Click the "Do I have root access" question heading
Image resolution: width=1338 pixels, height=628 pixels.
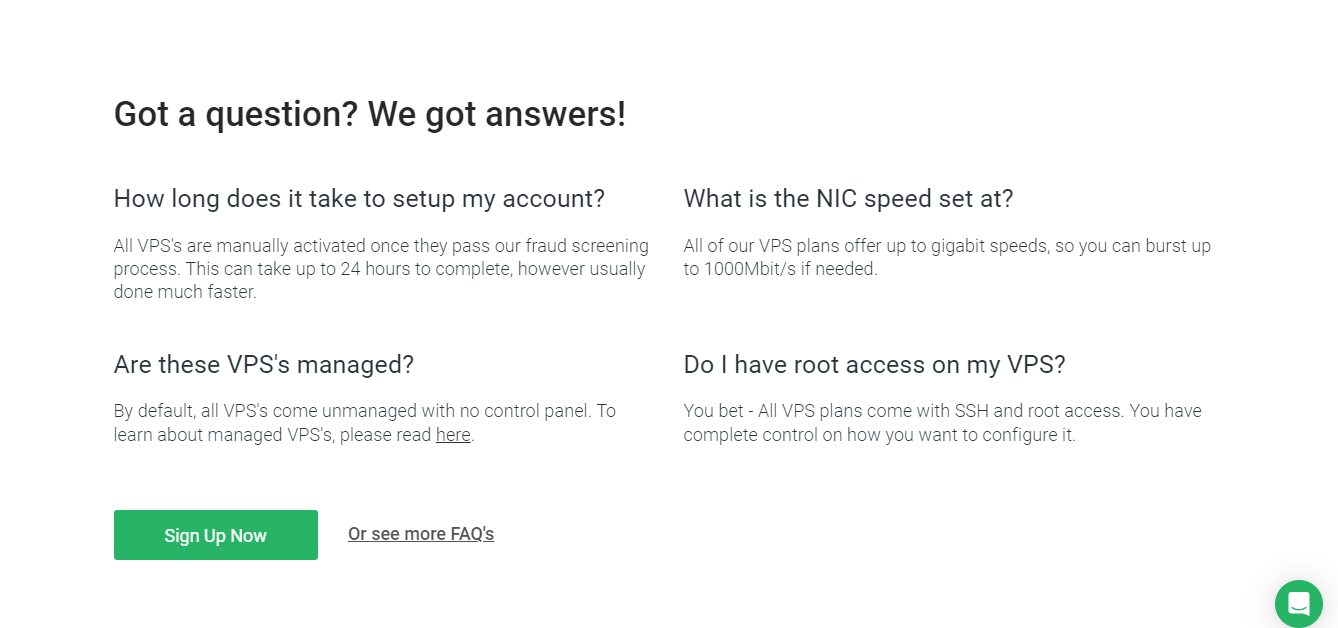[x=874, y=364]
